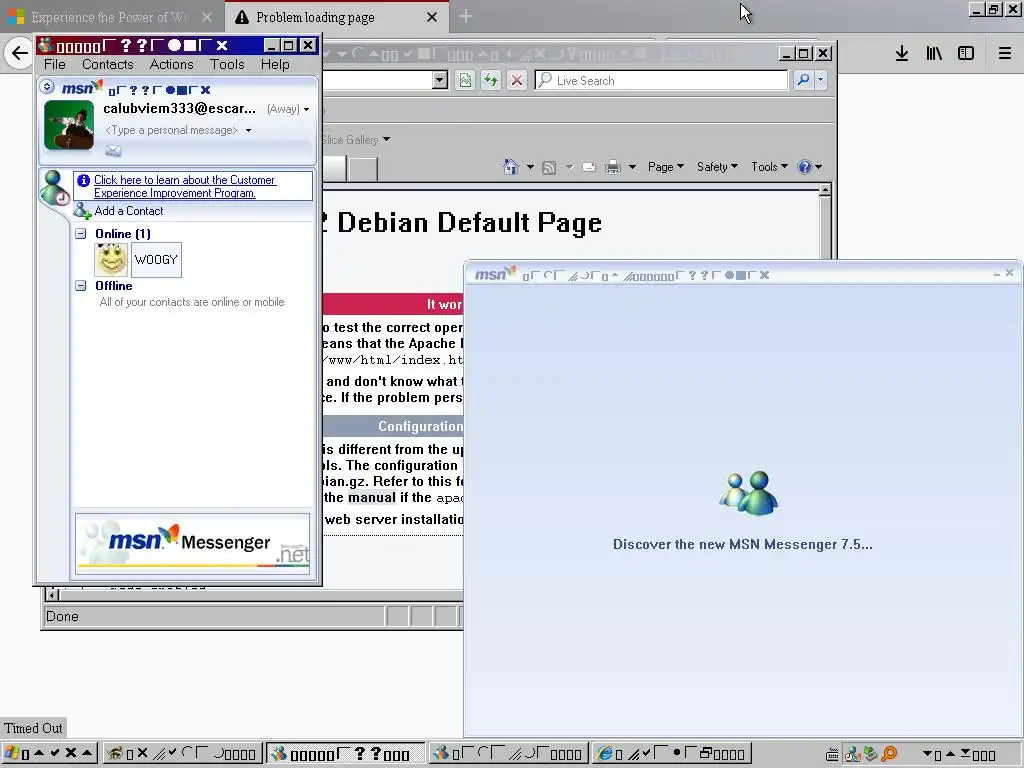Click the IE horizontal scrollbar left arrow
The width and height of the screenshot is (1024, 768).
click(x=52, y=594)
